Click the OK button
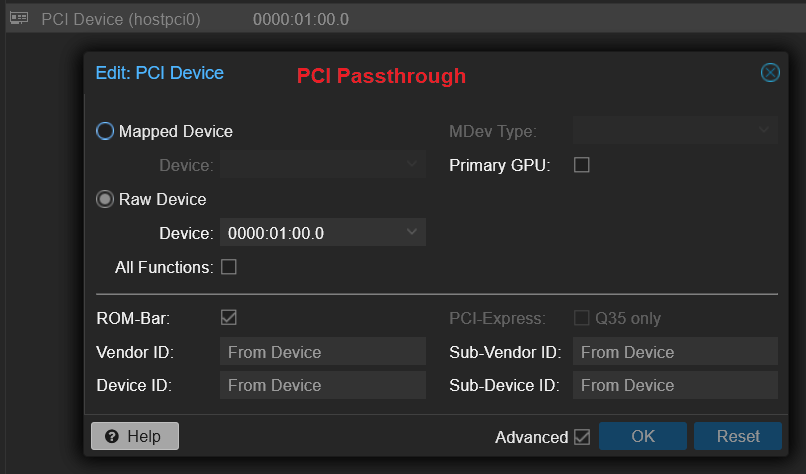 (642, 436)
